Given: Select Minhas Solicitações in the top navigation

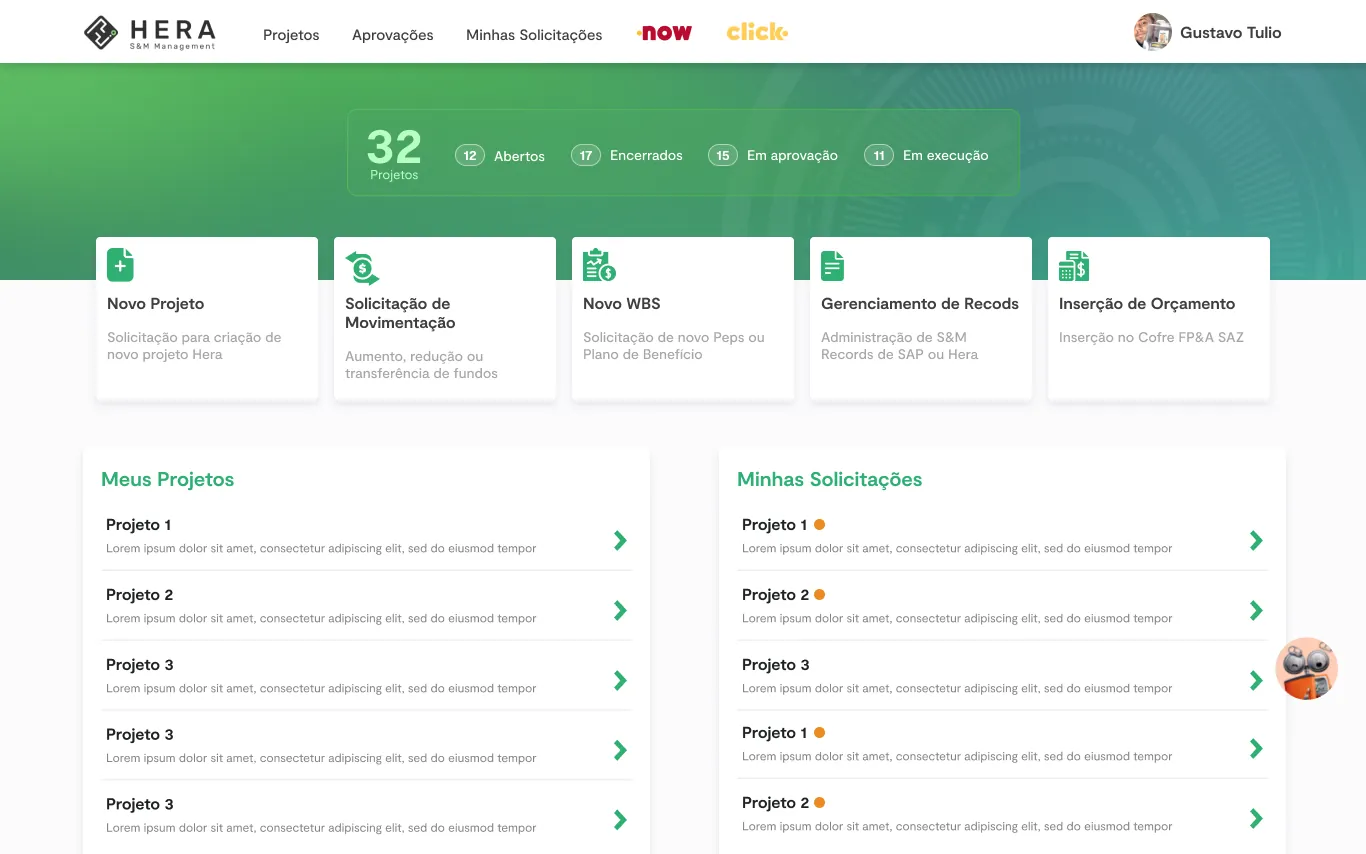Looking at the screenshot, I should tap(534, 35).
